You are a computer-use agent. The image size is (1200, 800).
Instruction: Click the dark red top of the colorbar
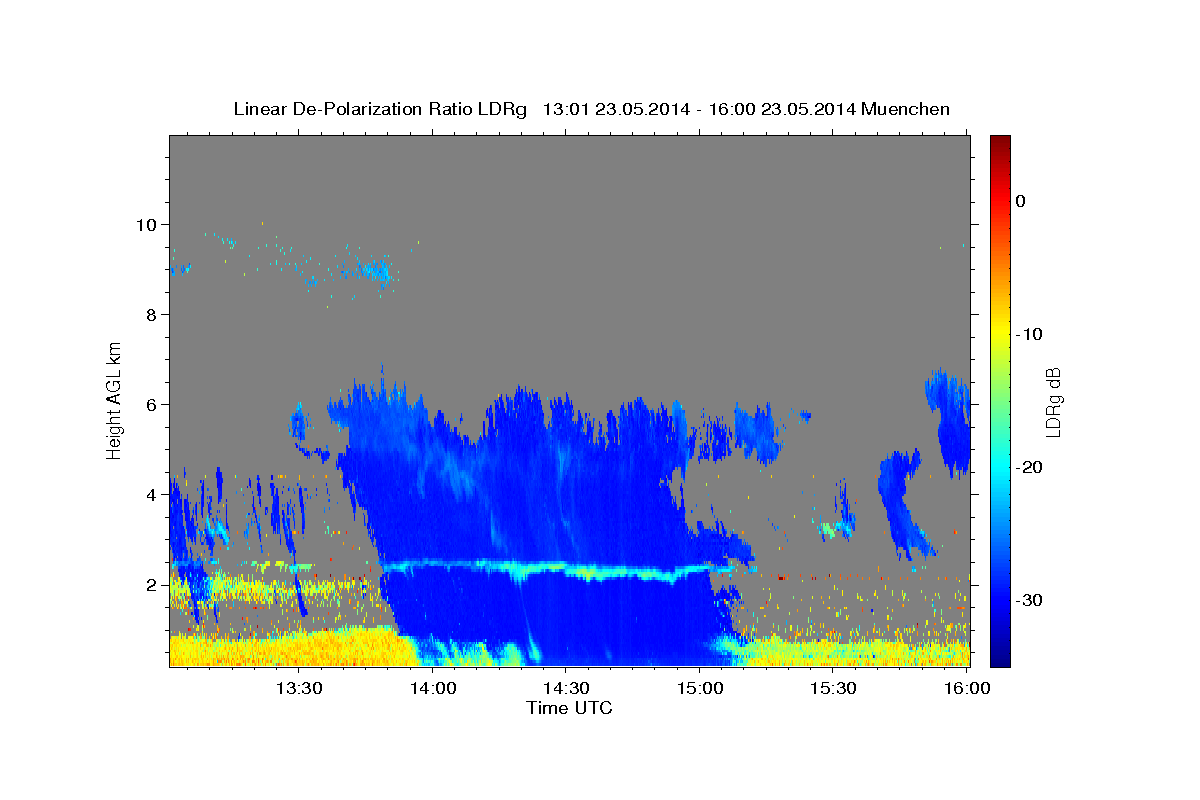tap(1000, 143)
